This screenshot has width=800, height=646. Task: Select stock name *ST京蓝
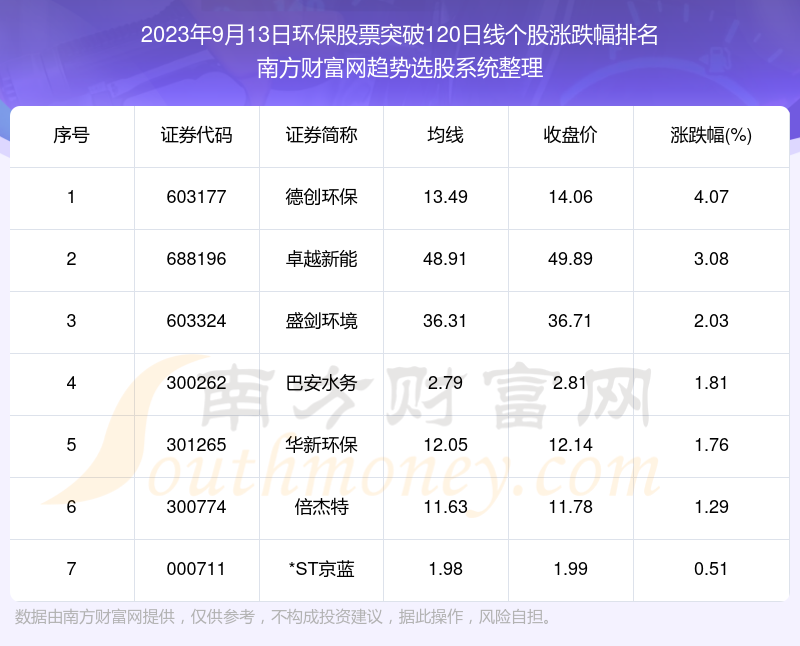tap(321, 569)
